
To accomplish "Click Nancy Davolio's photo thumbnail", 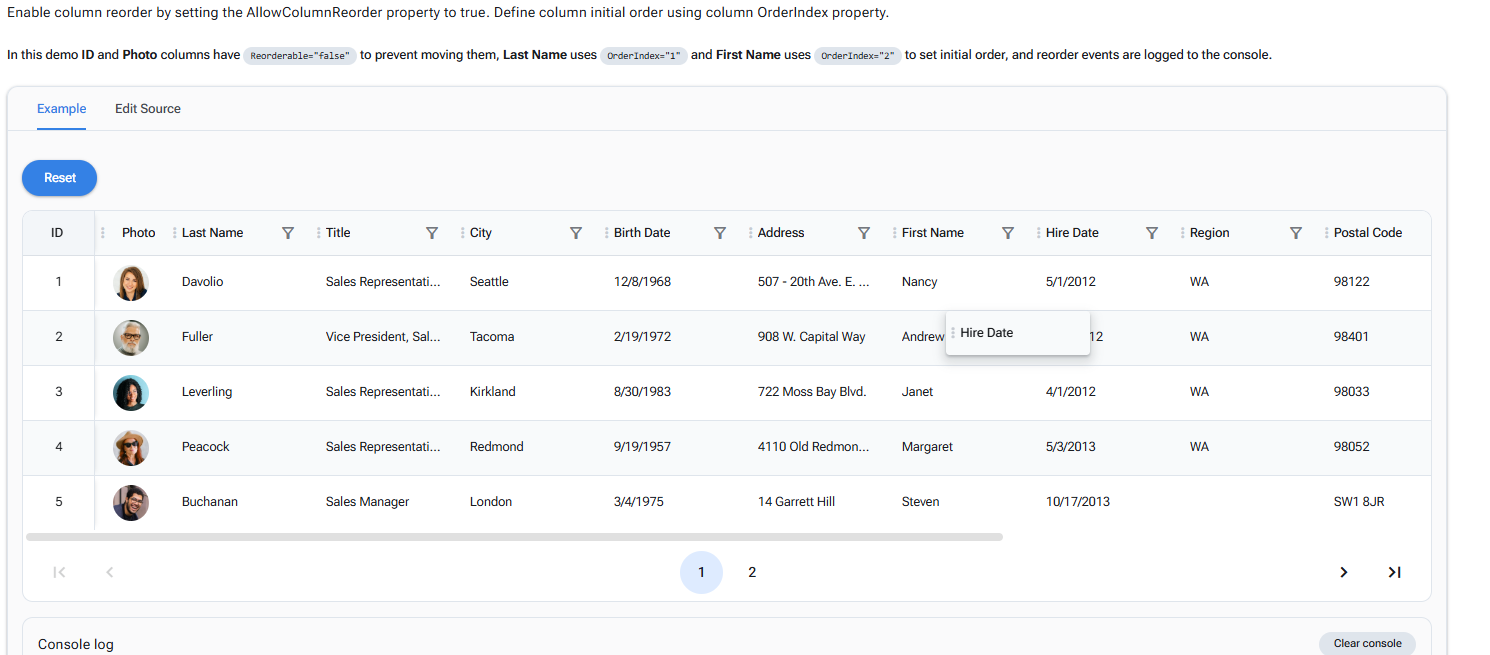I will [x=131, y=283].
